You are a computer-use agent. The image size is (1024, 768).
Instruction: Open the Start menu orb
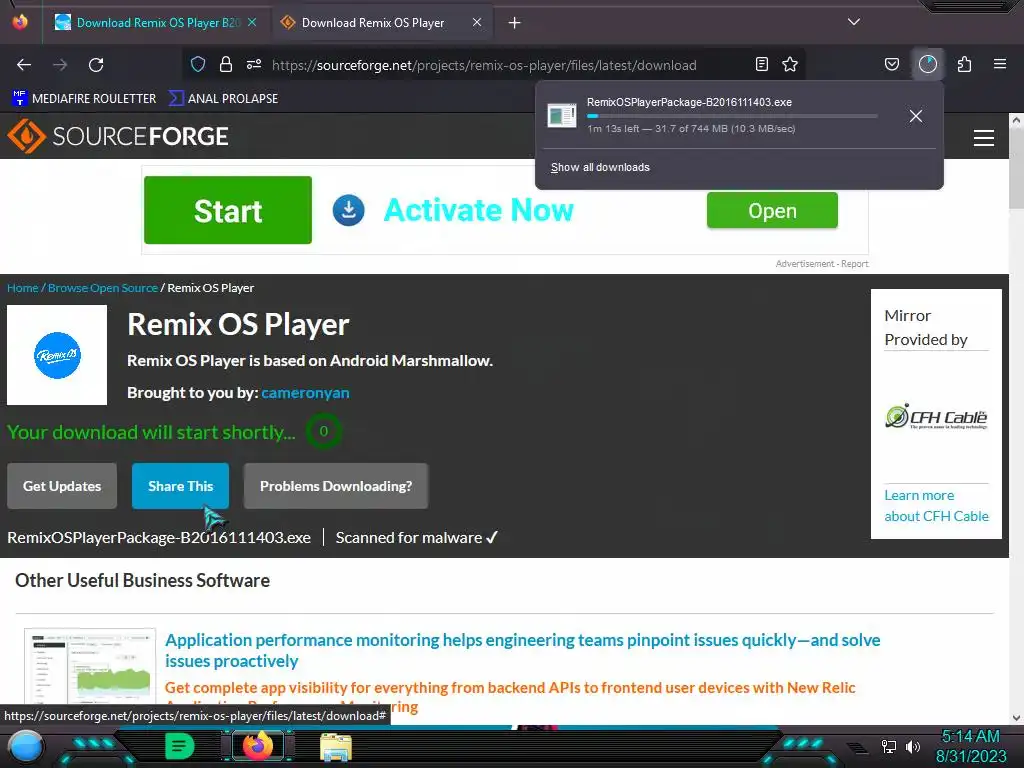(26, 747)
